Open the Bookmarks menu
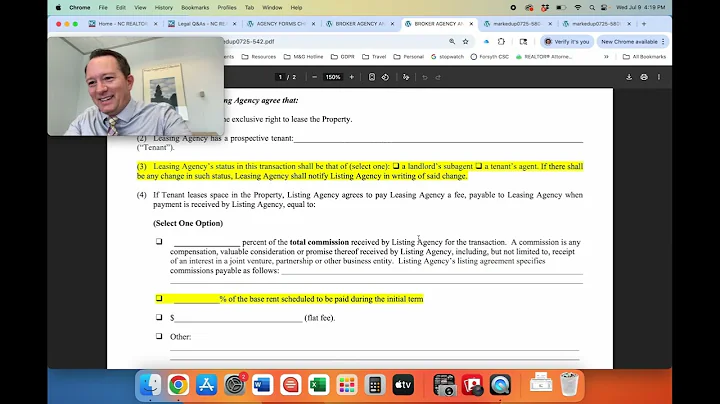Screen dimensions: 720x404 point(195,7)
